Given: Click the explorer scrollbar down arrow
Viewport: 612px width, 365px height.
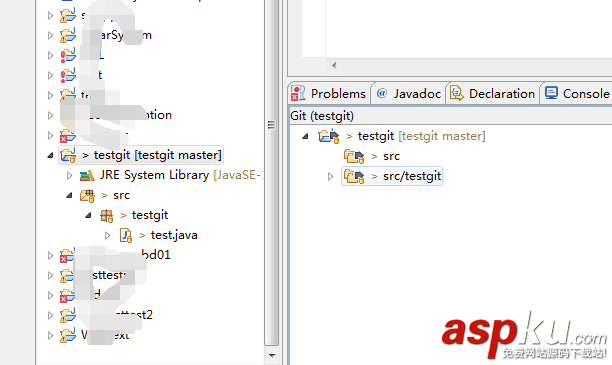Looking at the screenshot, I should click(x=272, y=356).
